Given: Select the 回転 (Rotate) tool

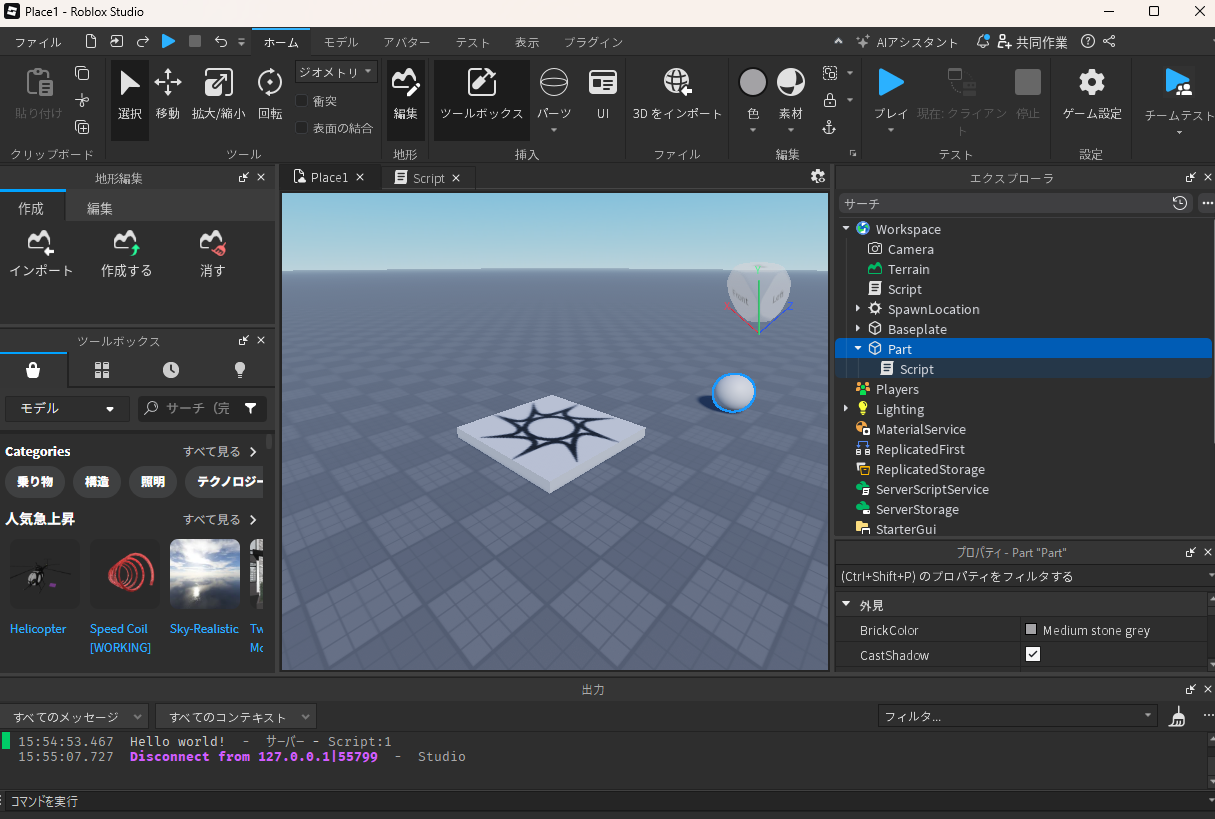Looking at the screenshot, I should pyautogui.click(x=270, y=95).
